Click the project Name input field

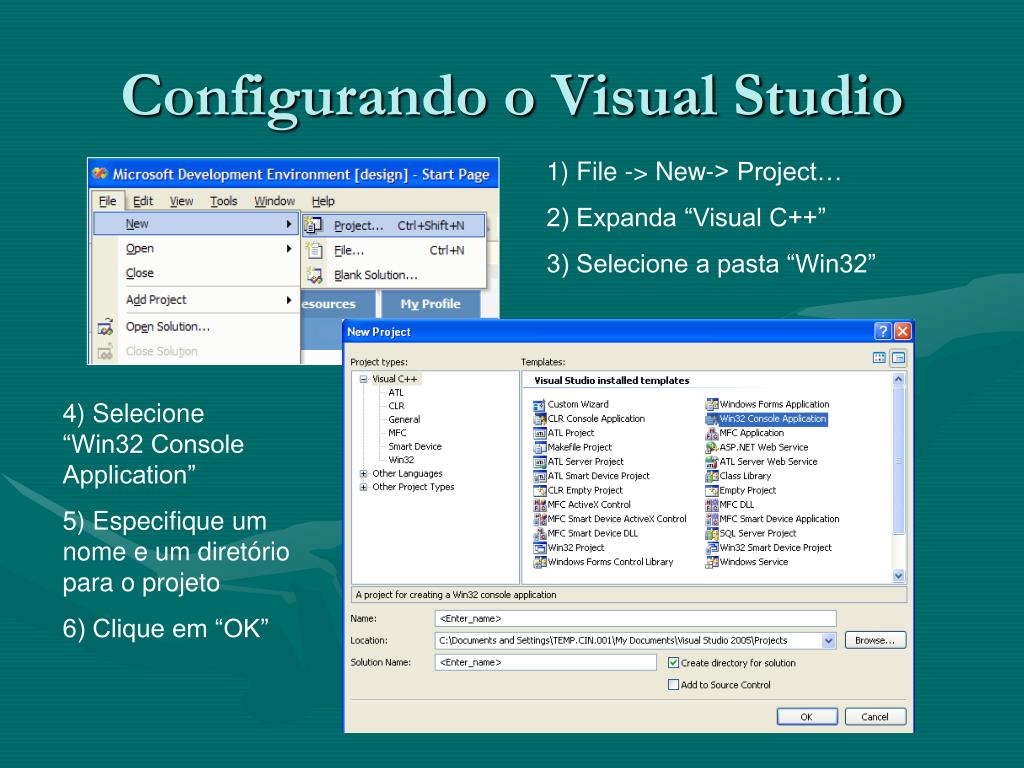pos(635,618)
